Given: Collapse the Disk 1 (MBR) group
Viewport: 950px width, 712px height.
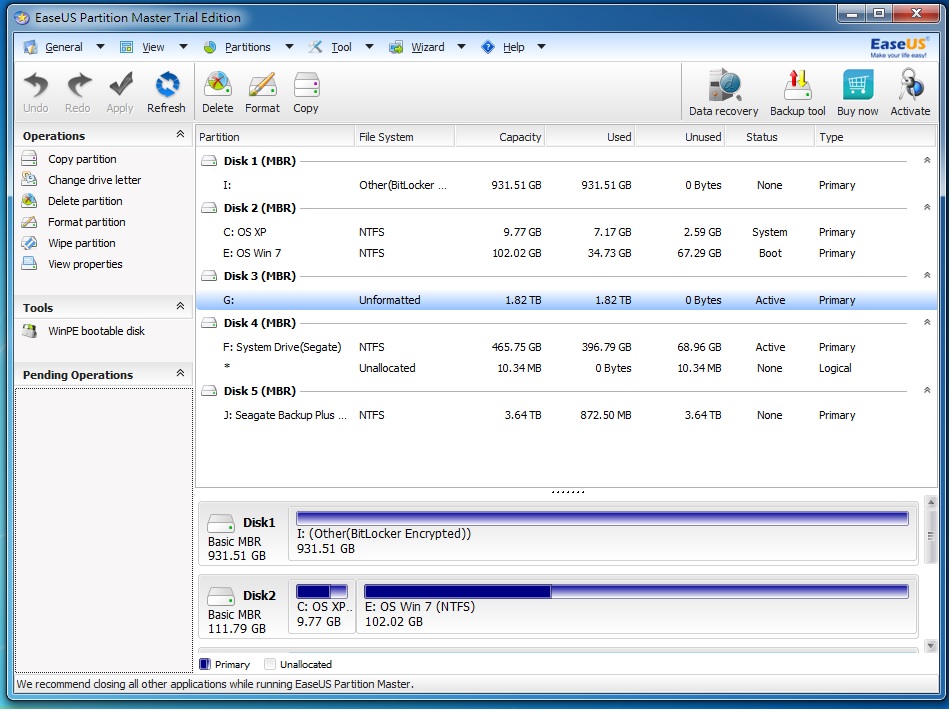Looking at the screenshot, I should point(927,161).
